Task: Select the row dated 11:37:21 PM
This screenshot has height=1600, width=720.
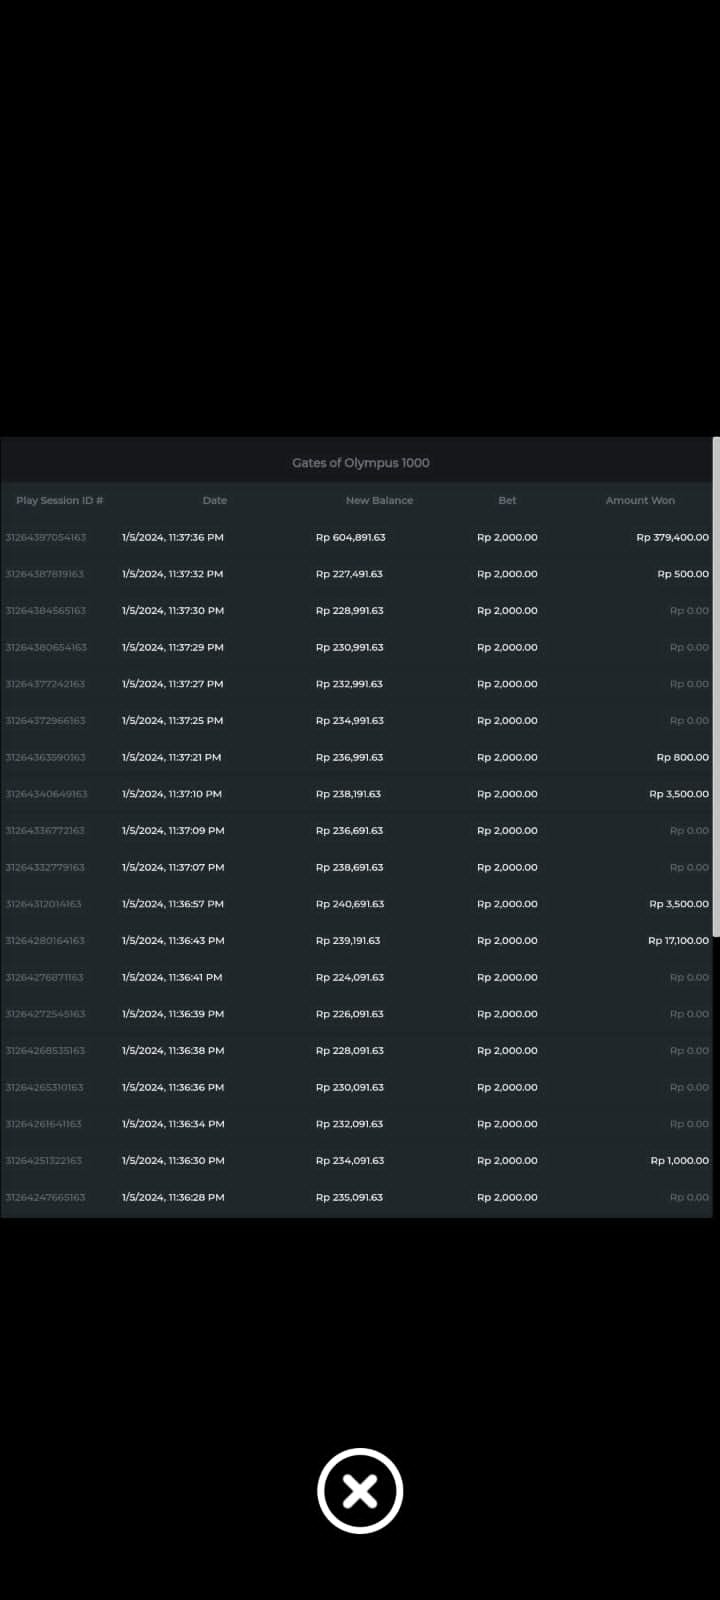Action: coord(172,757)
